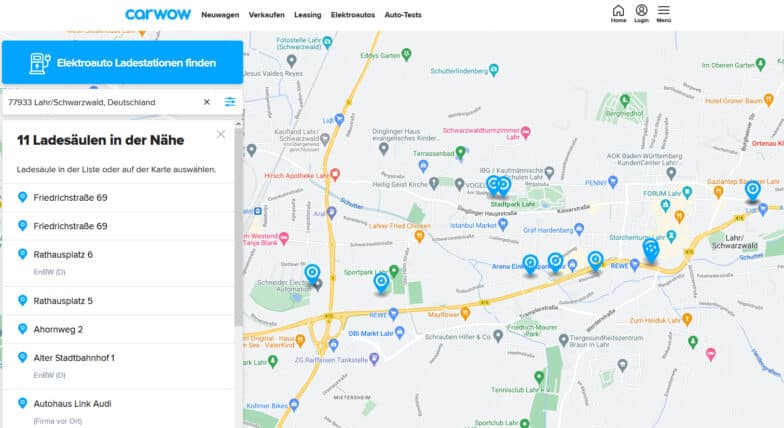Open the Verkaufen menu
The width and height of the screenshot is (784, 428).
[266, 15]
